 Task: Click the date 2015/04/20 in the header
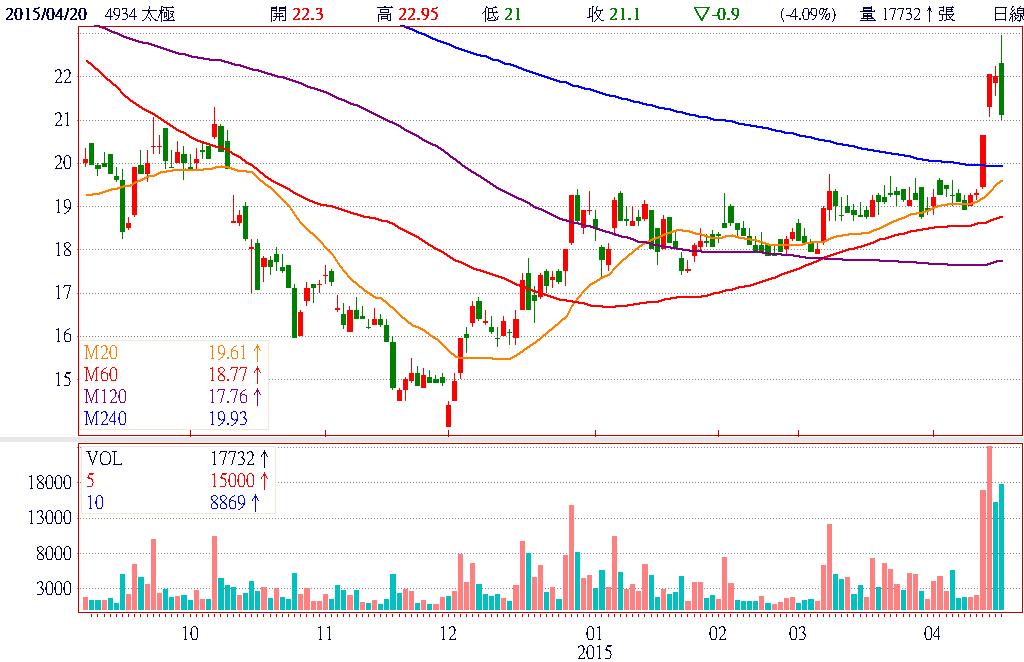(45, 14)
